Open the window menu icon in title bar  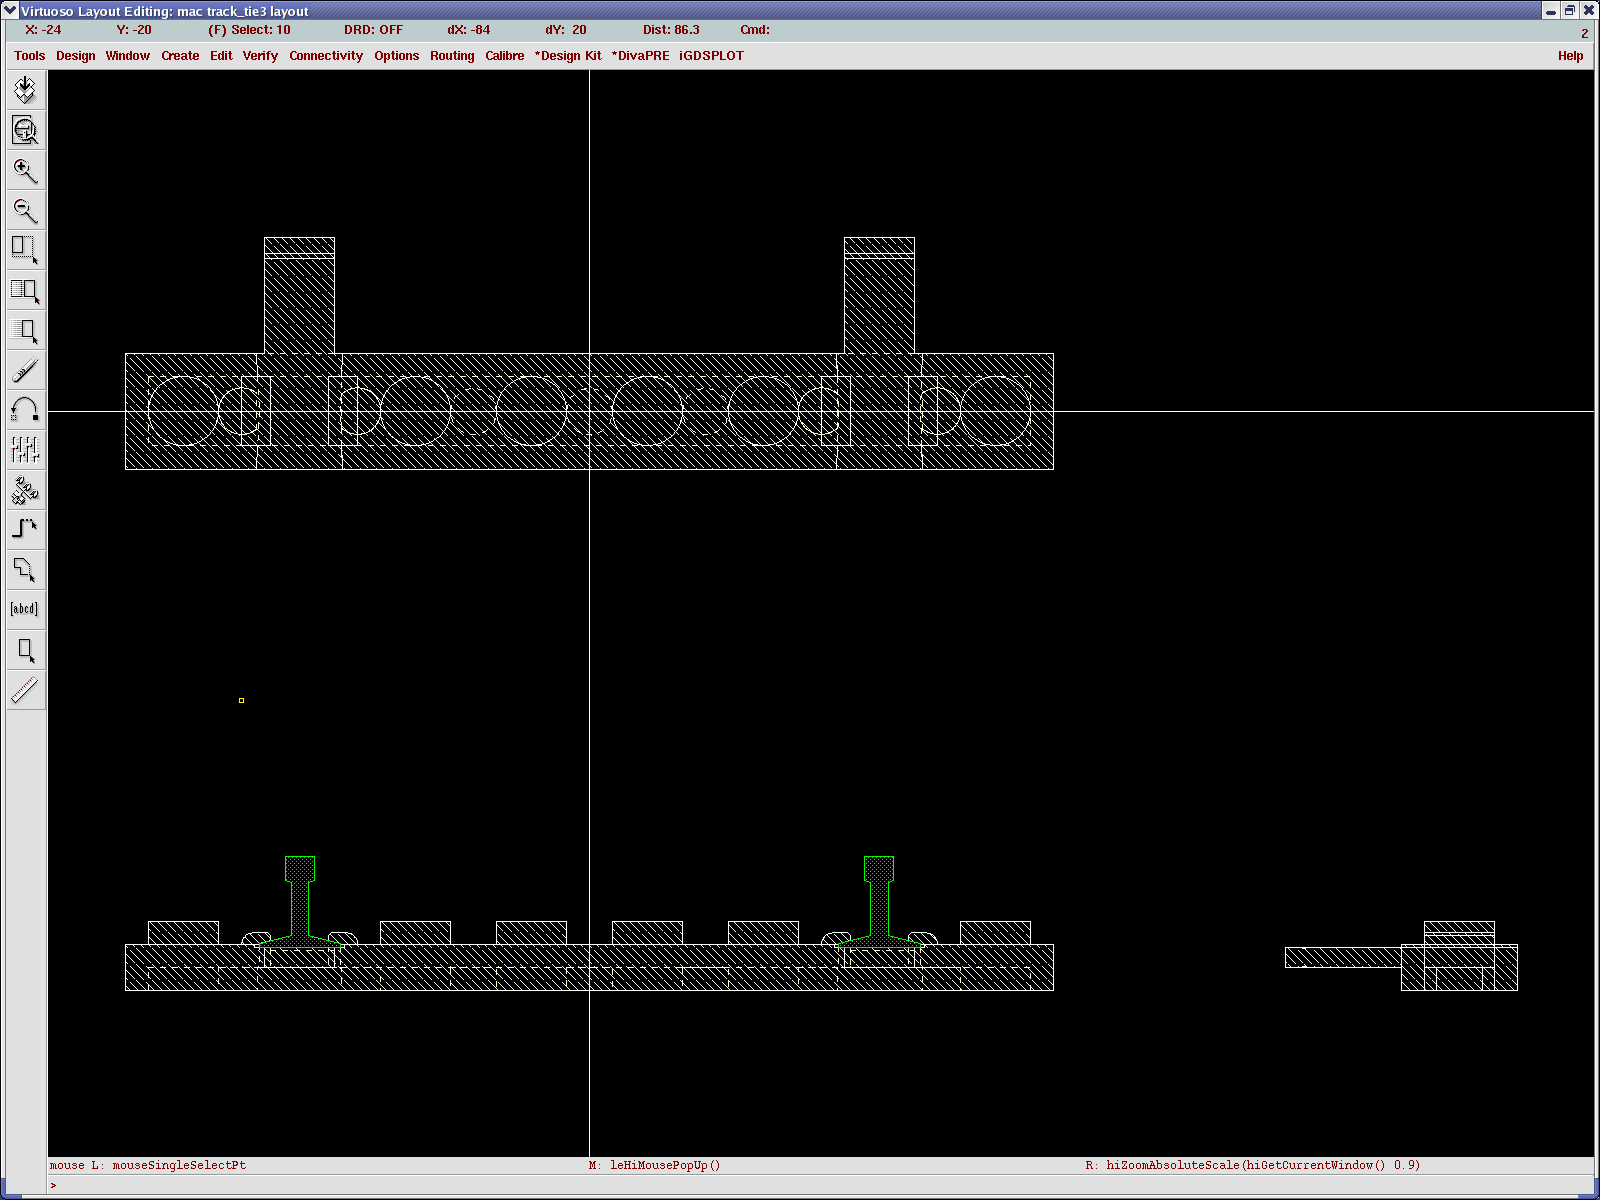point(11,11)
